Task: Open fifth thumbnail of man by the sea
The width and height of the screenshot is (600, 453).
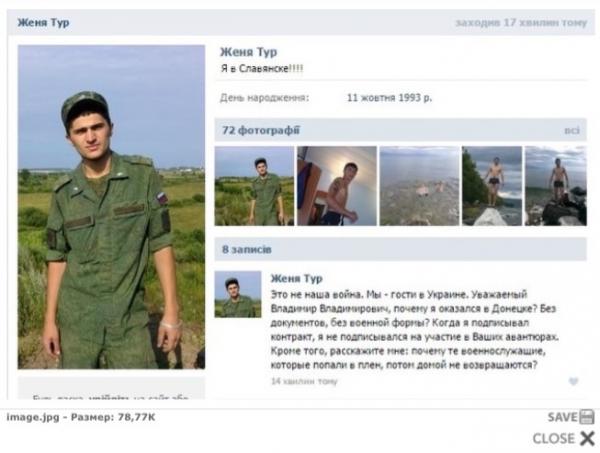Action: [x=556, y=186]
